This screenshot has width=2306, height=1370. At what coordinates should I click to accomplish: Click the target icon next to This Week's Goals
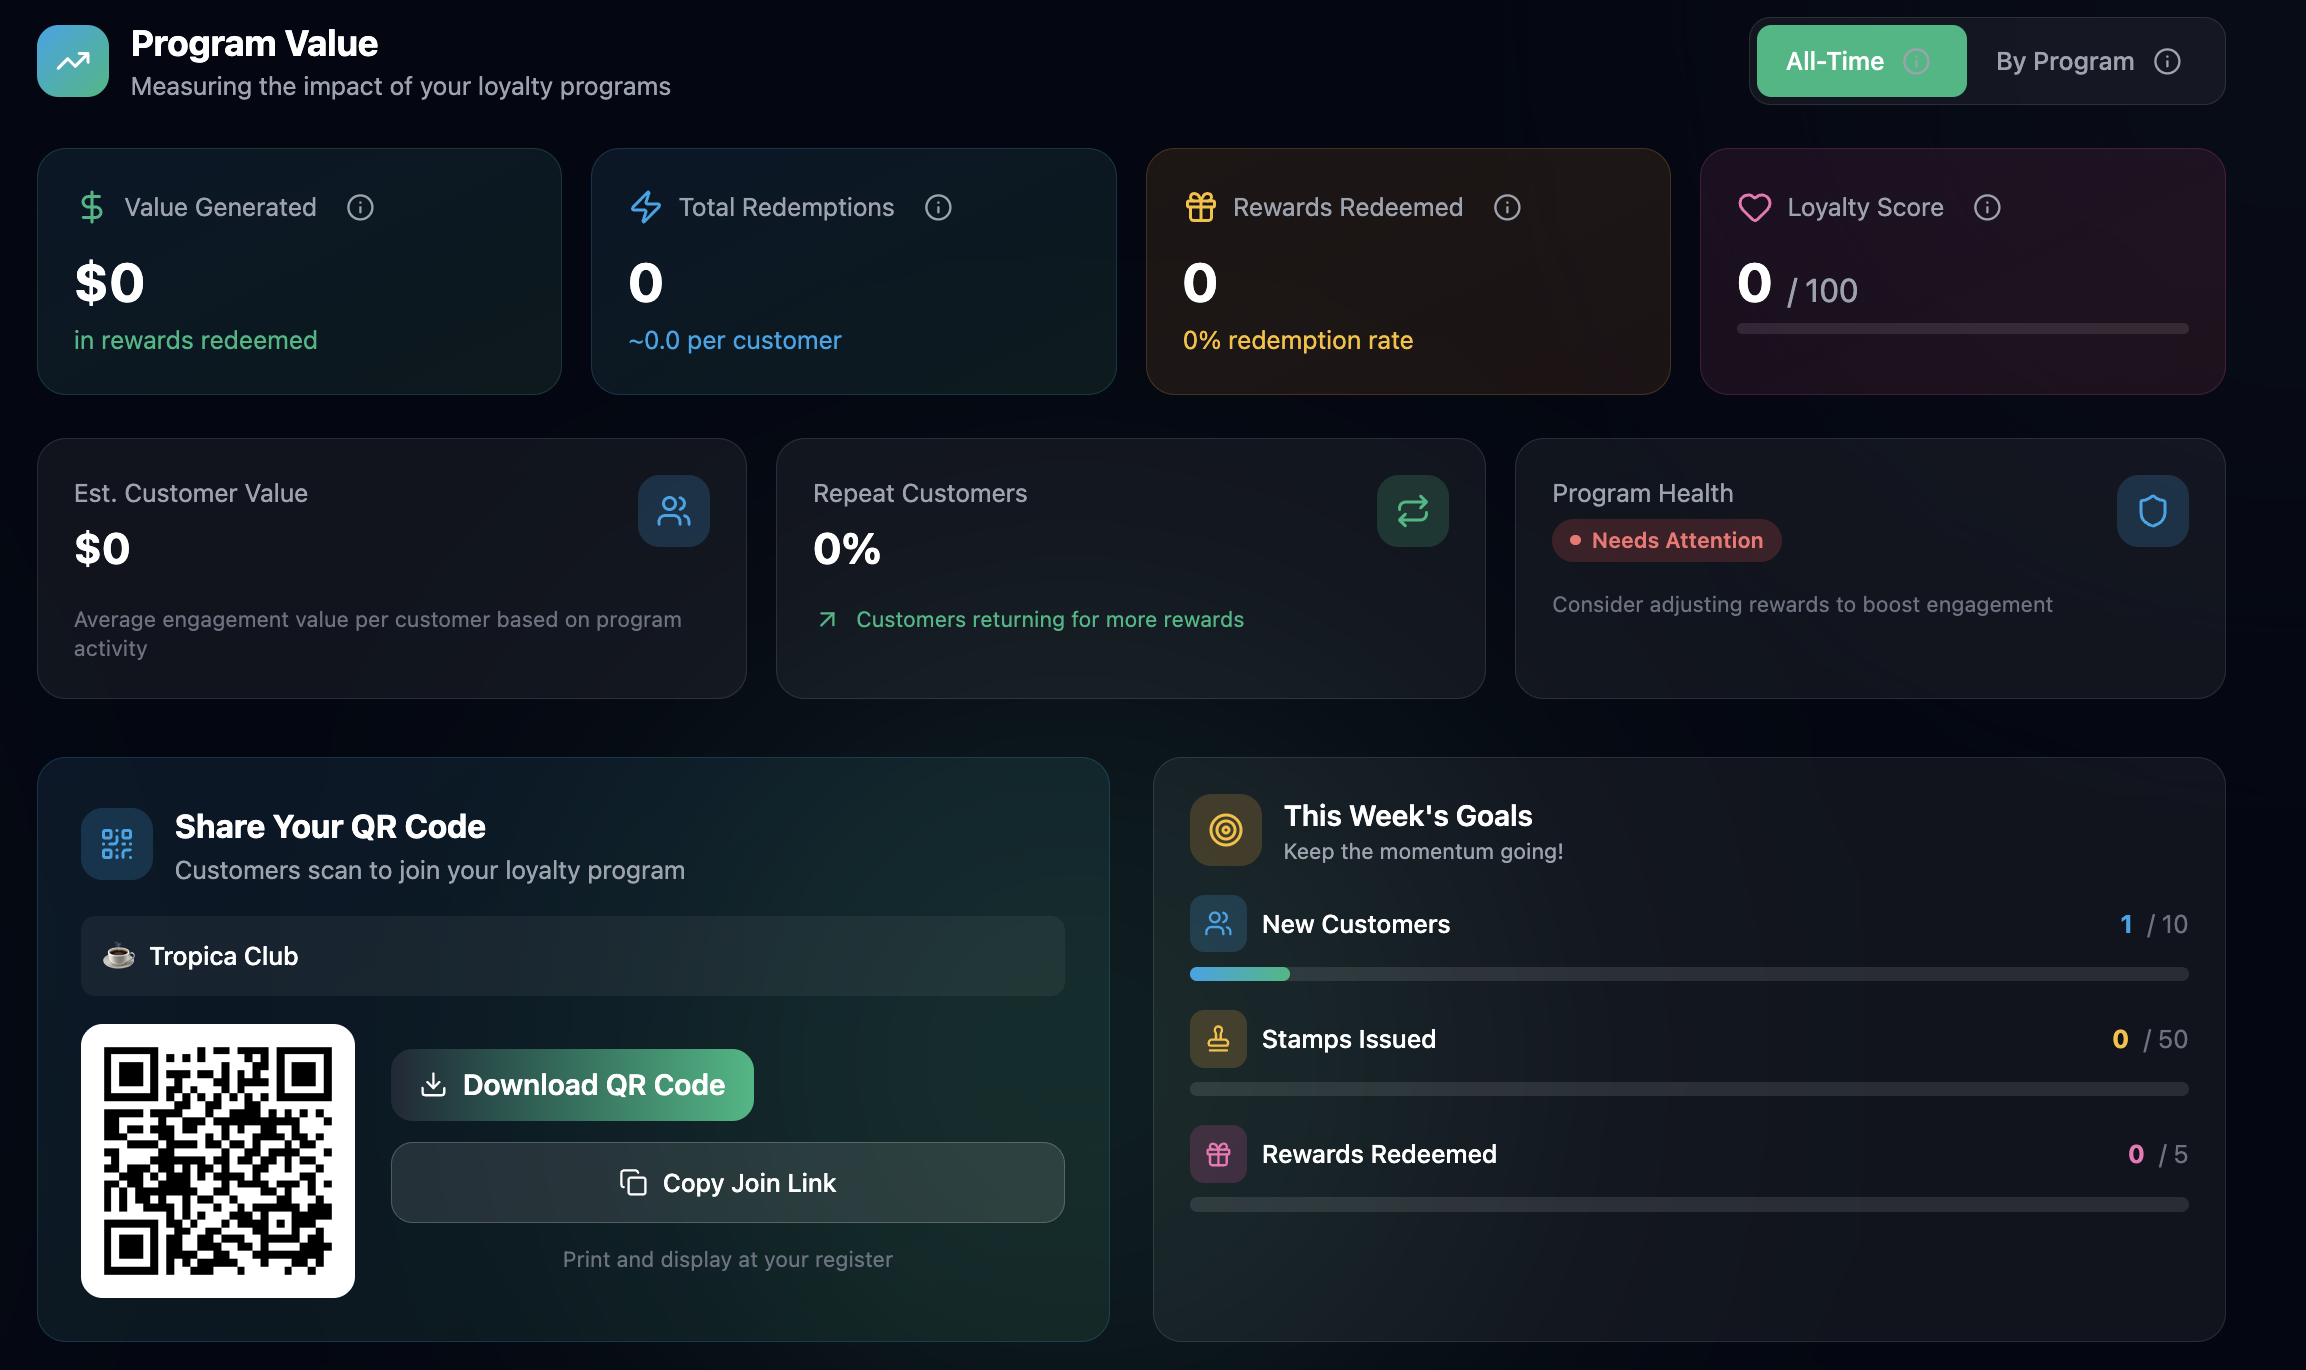1225,829
